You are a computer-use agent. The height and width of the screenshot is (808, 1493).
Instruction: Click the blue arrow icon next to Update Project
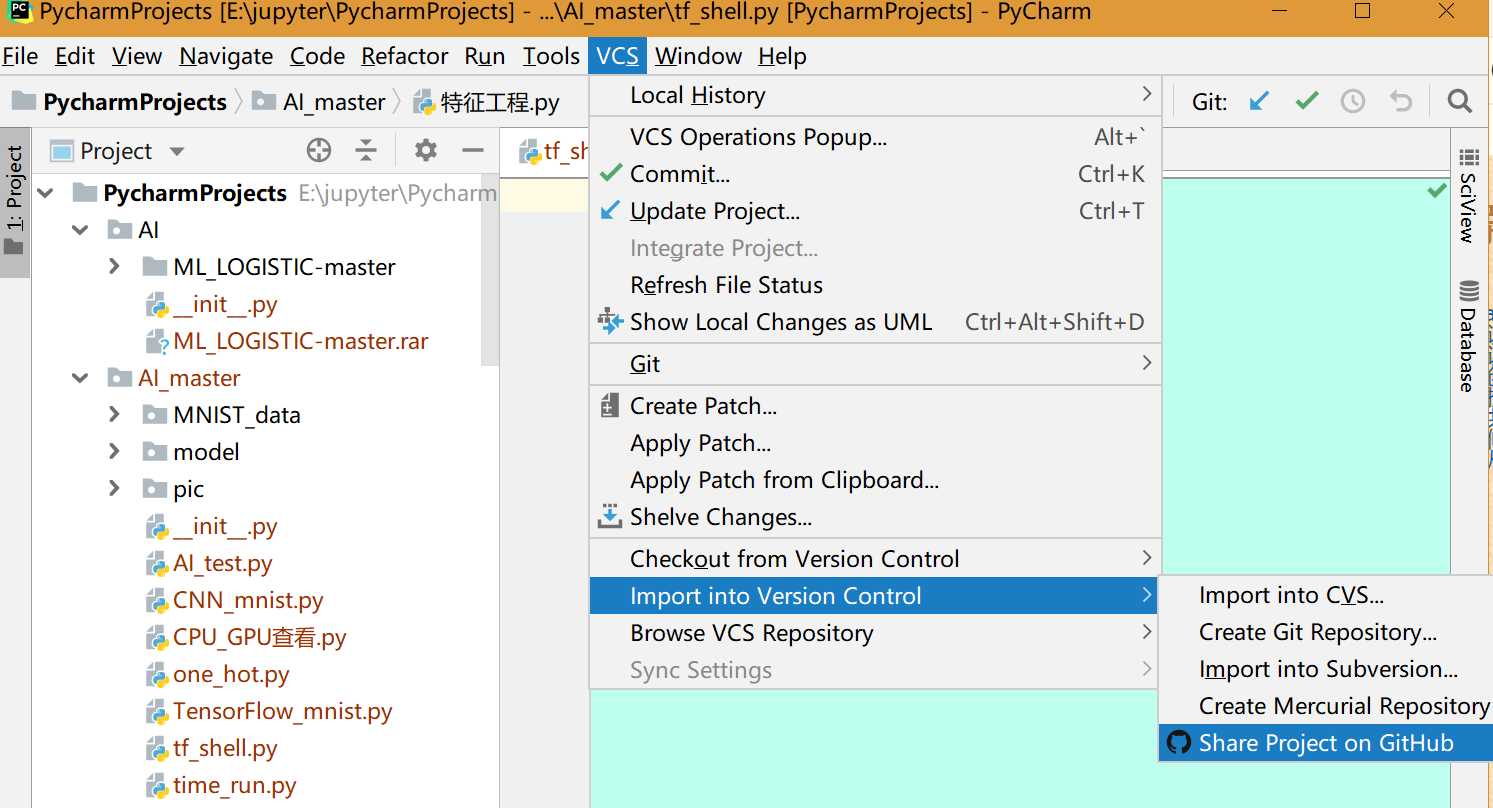click(x=610, y=211)
